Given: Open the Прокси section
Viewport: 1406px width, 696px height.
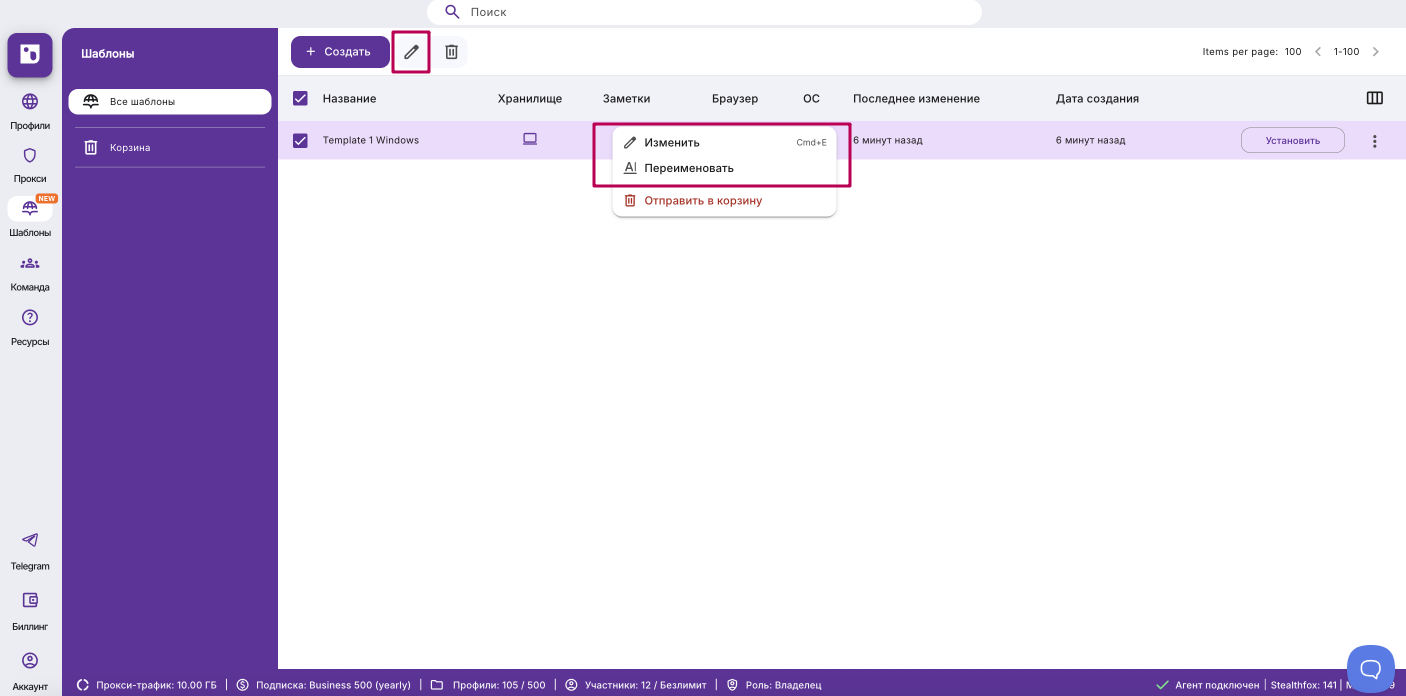Looking at the screenshot, I should click(30, 165).
